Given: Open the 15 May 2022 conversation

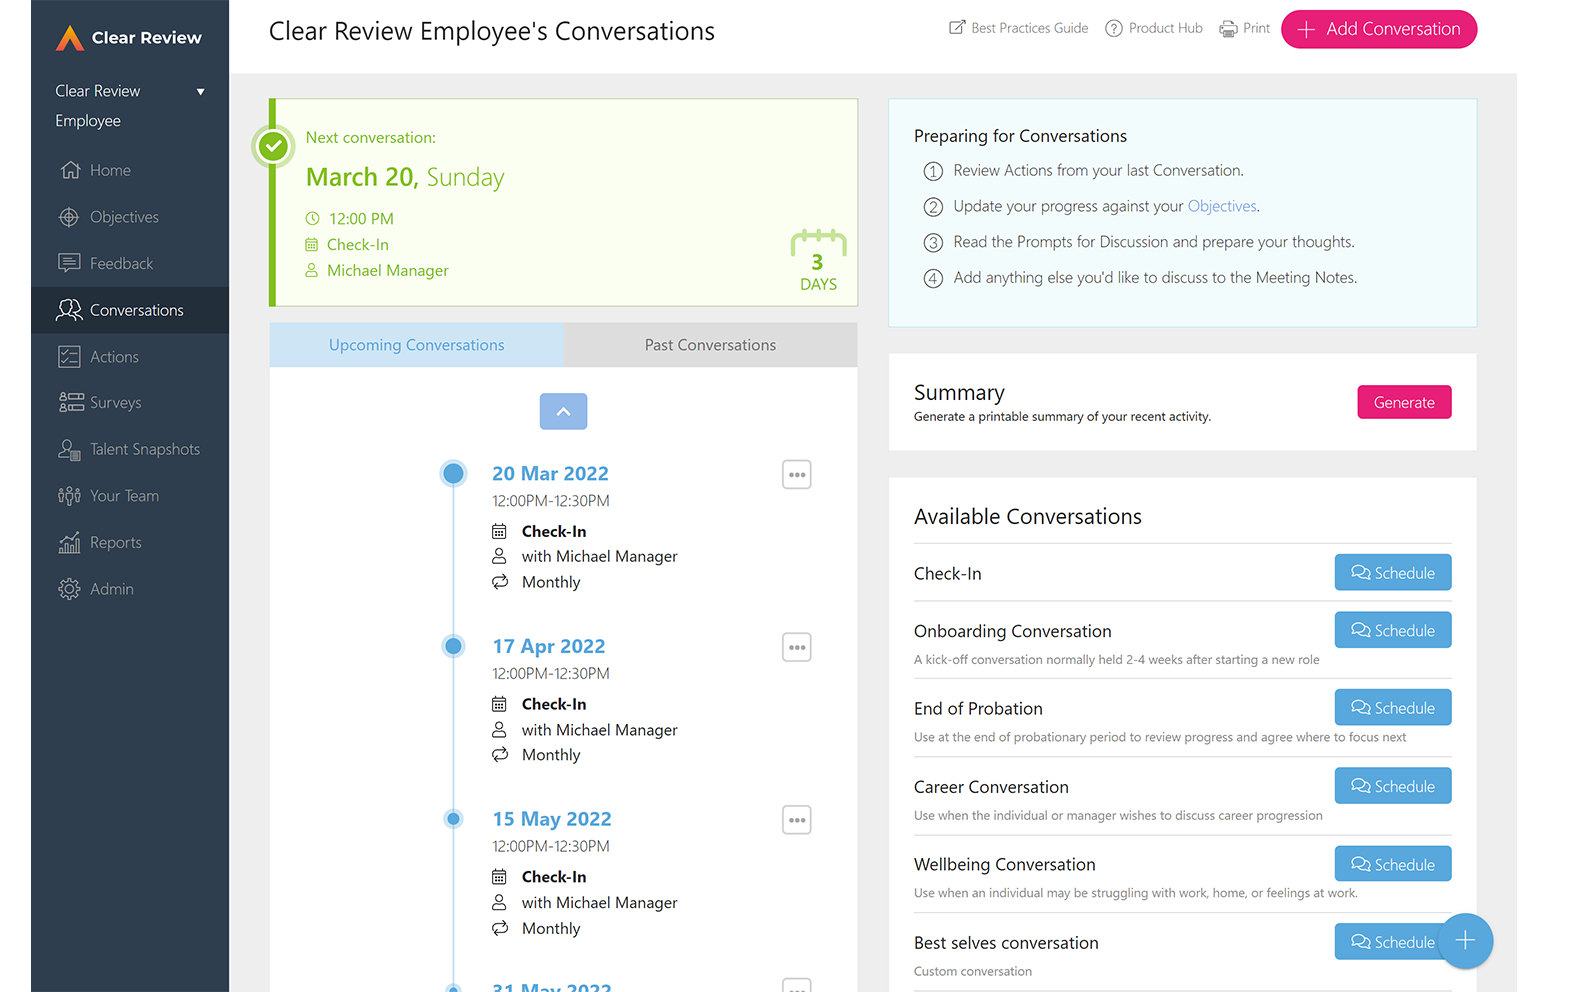Looking at the screenshot, I should click(552, 819).
